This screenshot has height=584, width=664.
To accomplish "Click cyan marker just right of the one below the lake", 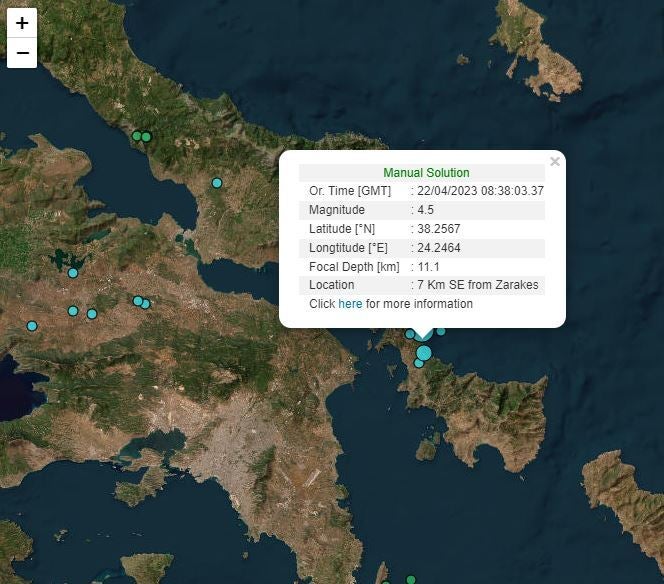I will (x=92, y=314).
